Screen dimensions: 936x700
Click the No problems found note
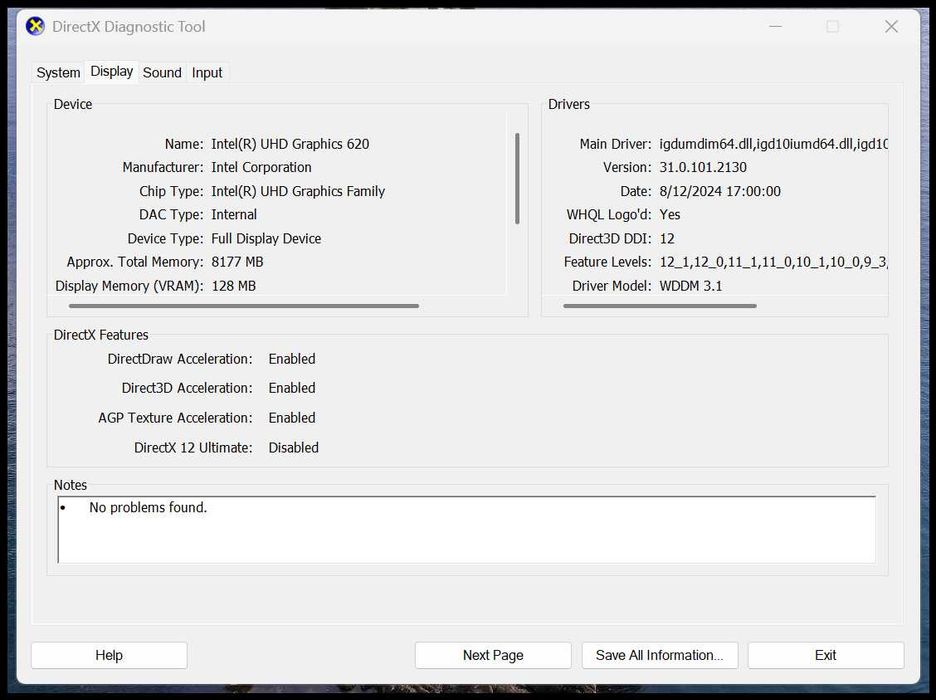(148, 507)
